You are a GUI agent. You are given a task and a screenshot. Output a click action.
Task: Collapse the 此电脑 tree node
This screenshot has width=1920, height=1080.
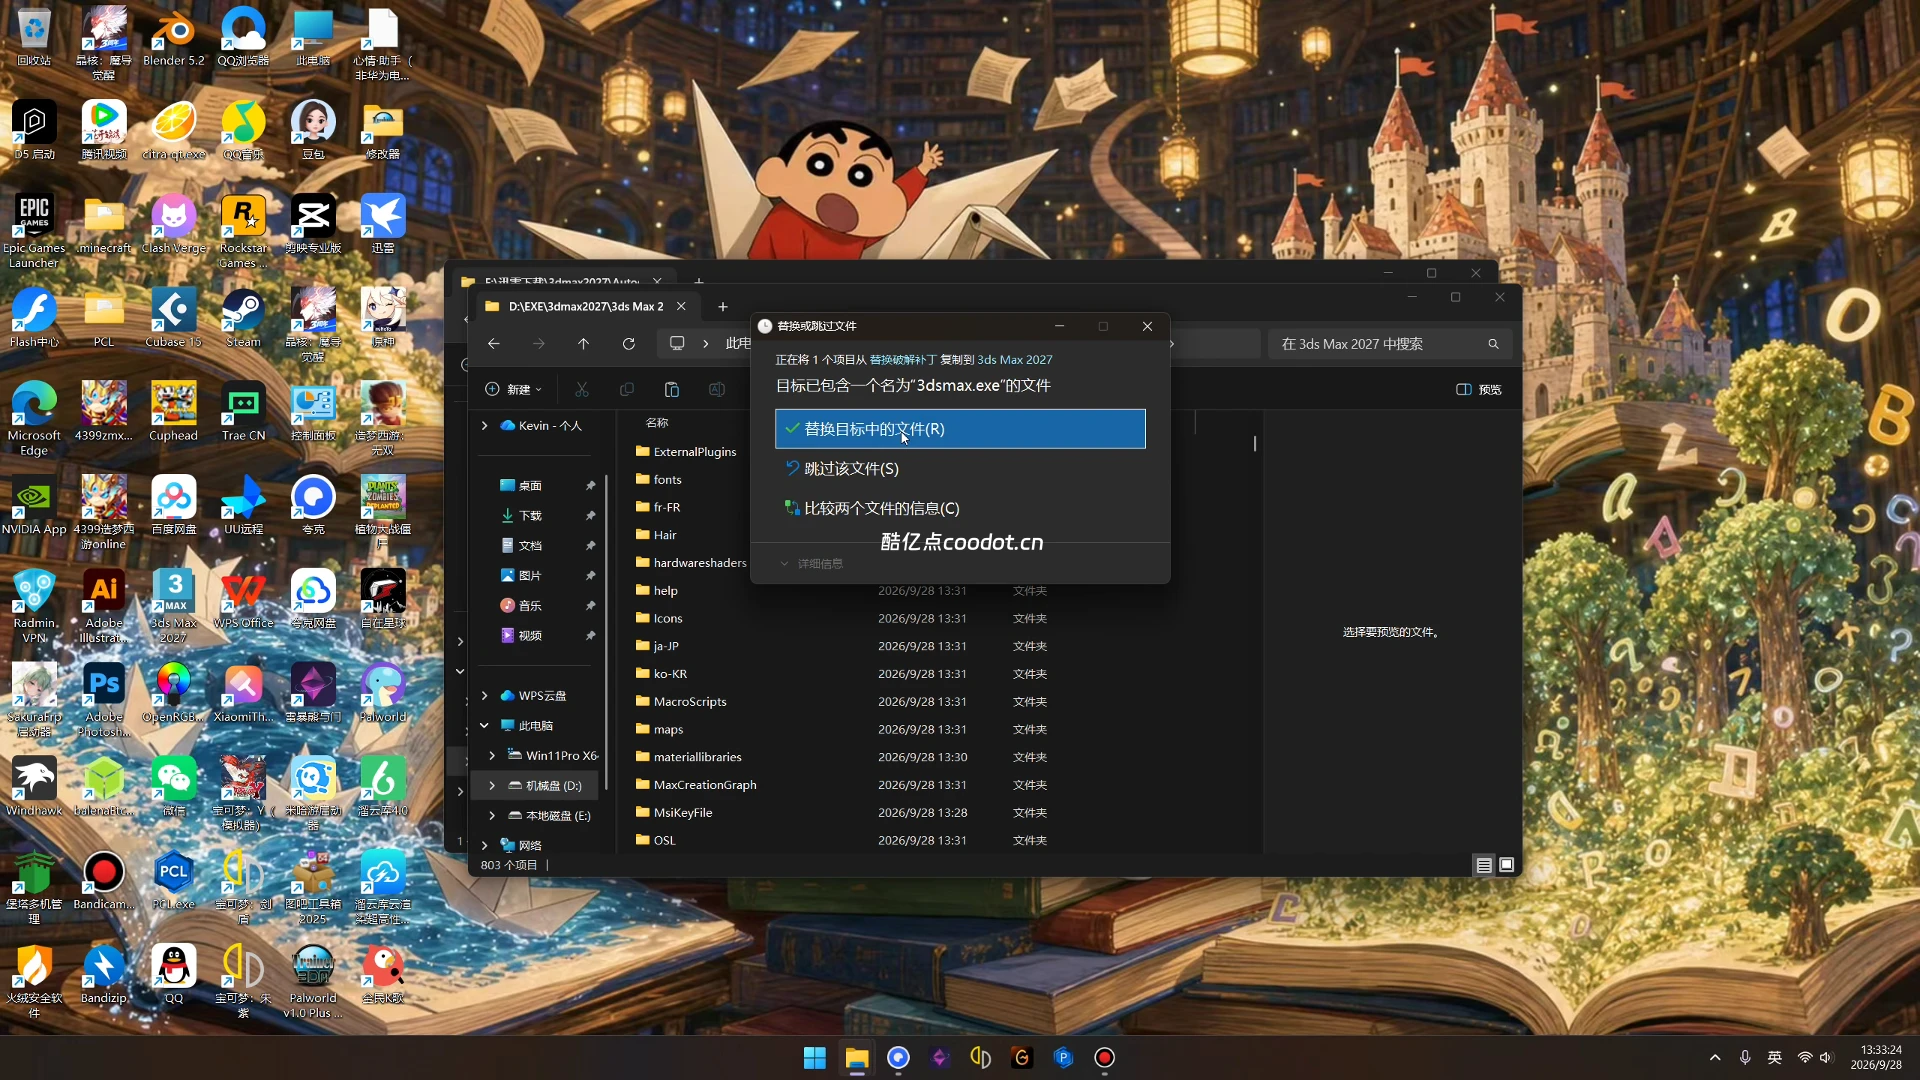[x=484, y=726]
